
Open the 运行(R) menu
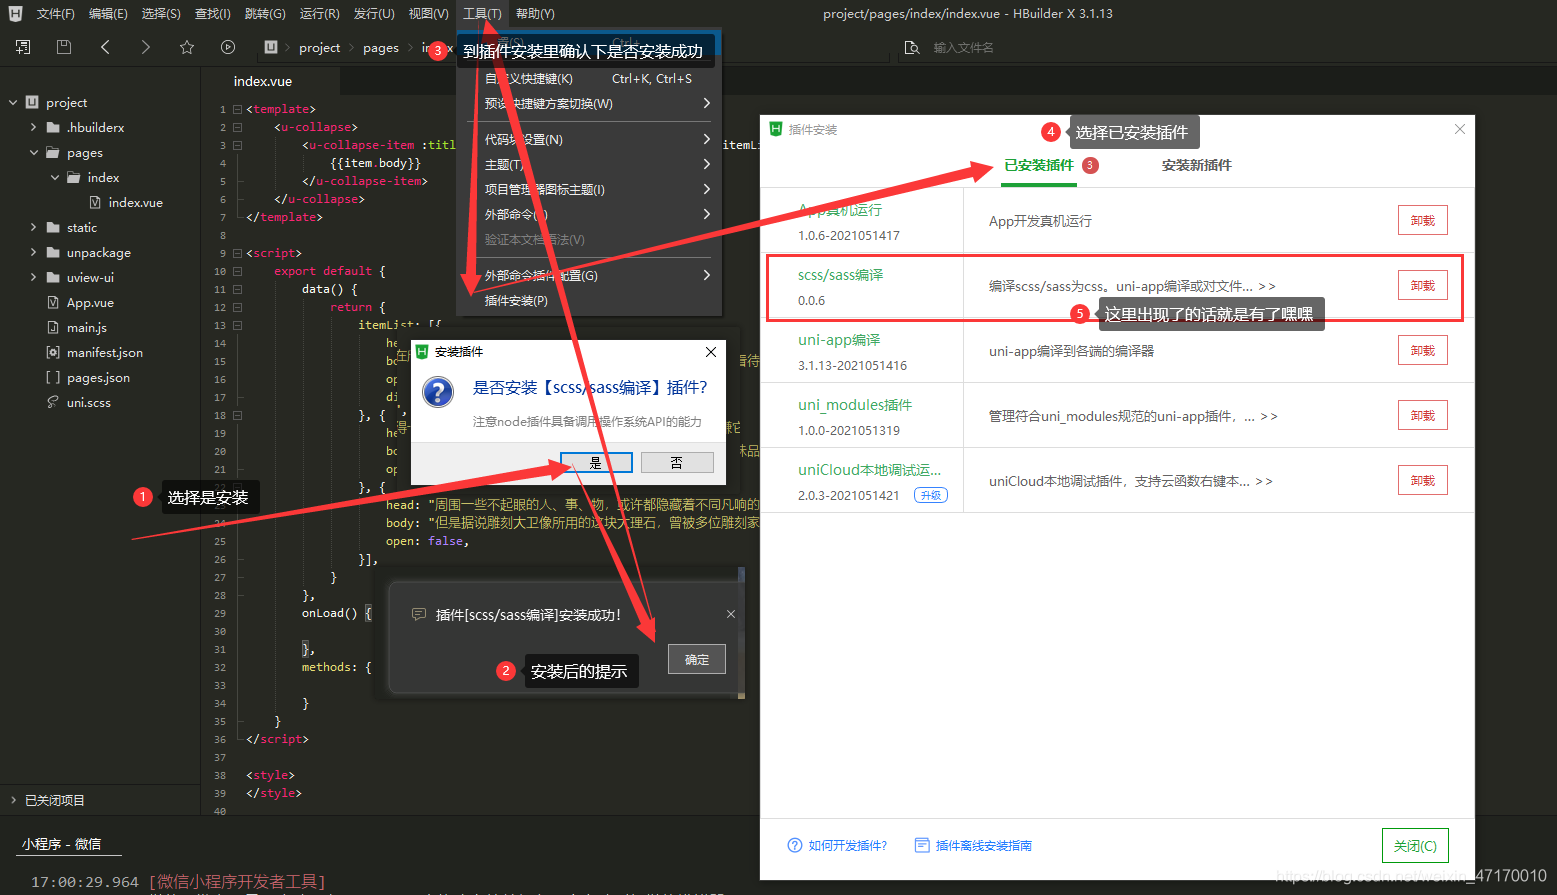[319, 13]
